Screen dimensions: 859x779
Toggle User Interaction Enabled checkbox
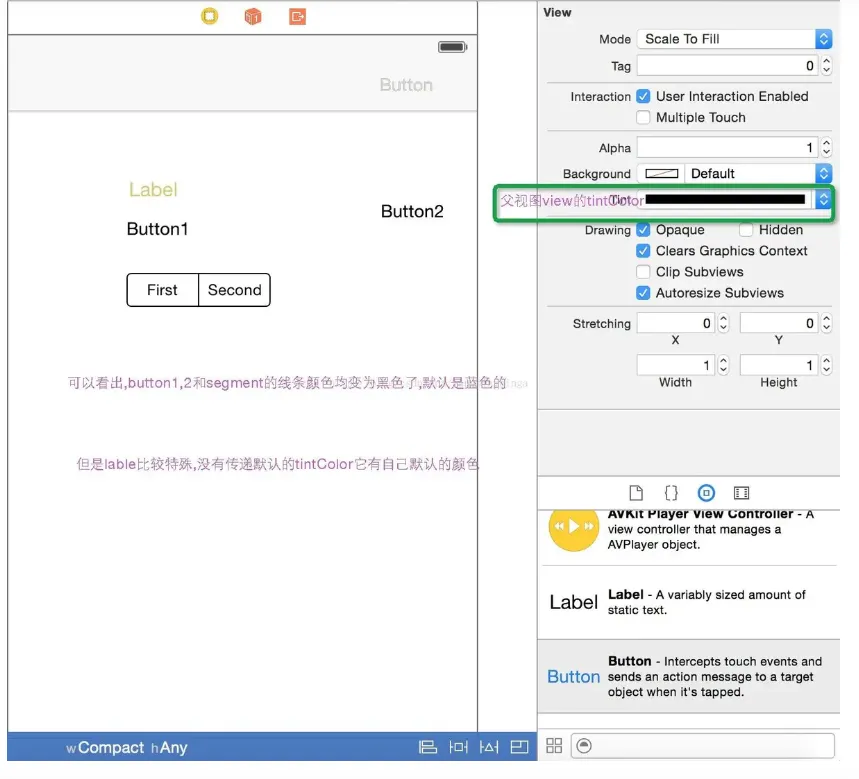643,96
